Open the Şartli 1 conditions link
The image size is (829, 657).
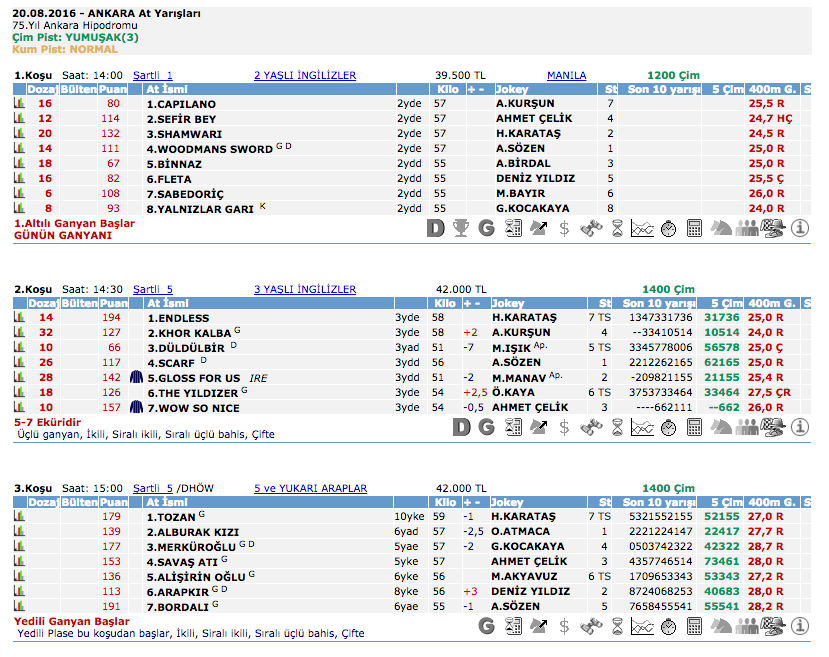tap(153, 75)
